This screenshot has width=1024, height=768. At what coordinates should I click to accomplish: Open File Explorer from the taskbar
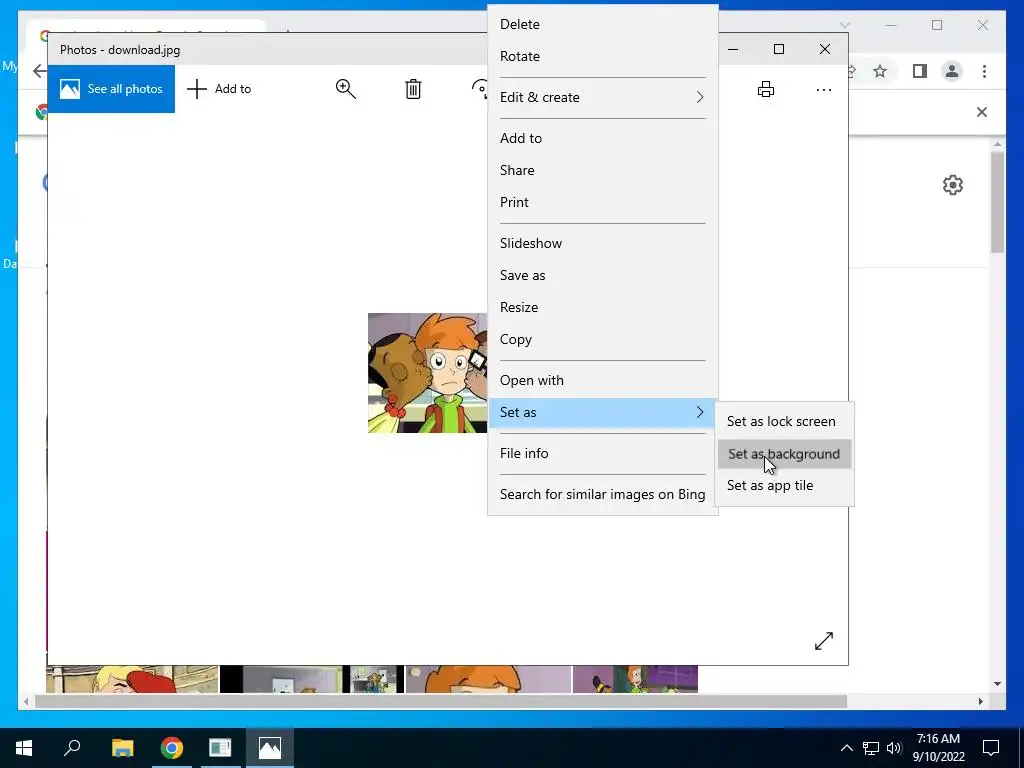point(122,747)
